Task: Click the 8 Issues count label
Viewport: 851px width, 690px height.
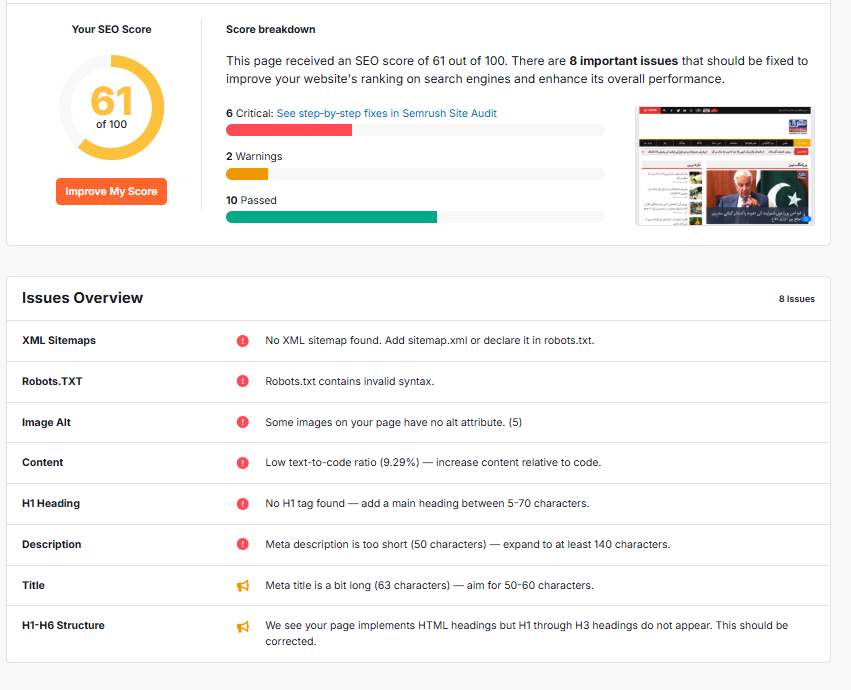Action: [796, 299]
